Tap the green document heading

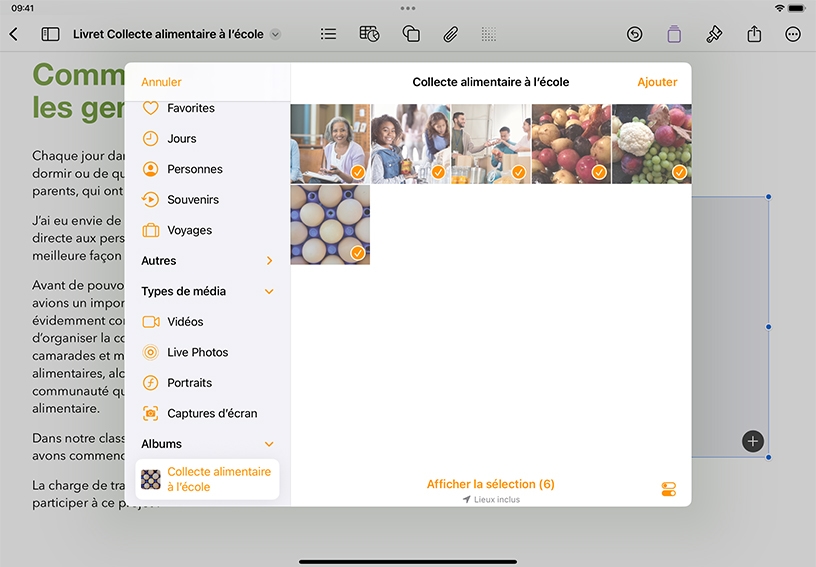click(78, 91)
